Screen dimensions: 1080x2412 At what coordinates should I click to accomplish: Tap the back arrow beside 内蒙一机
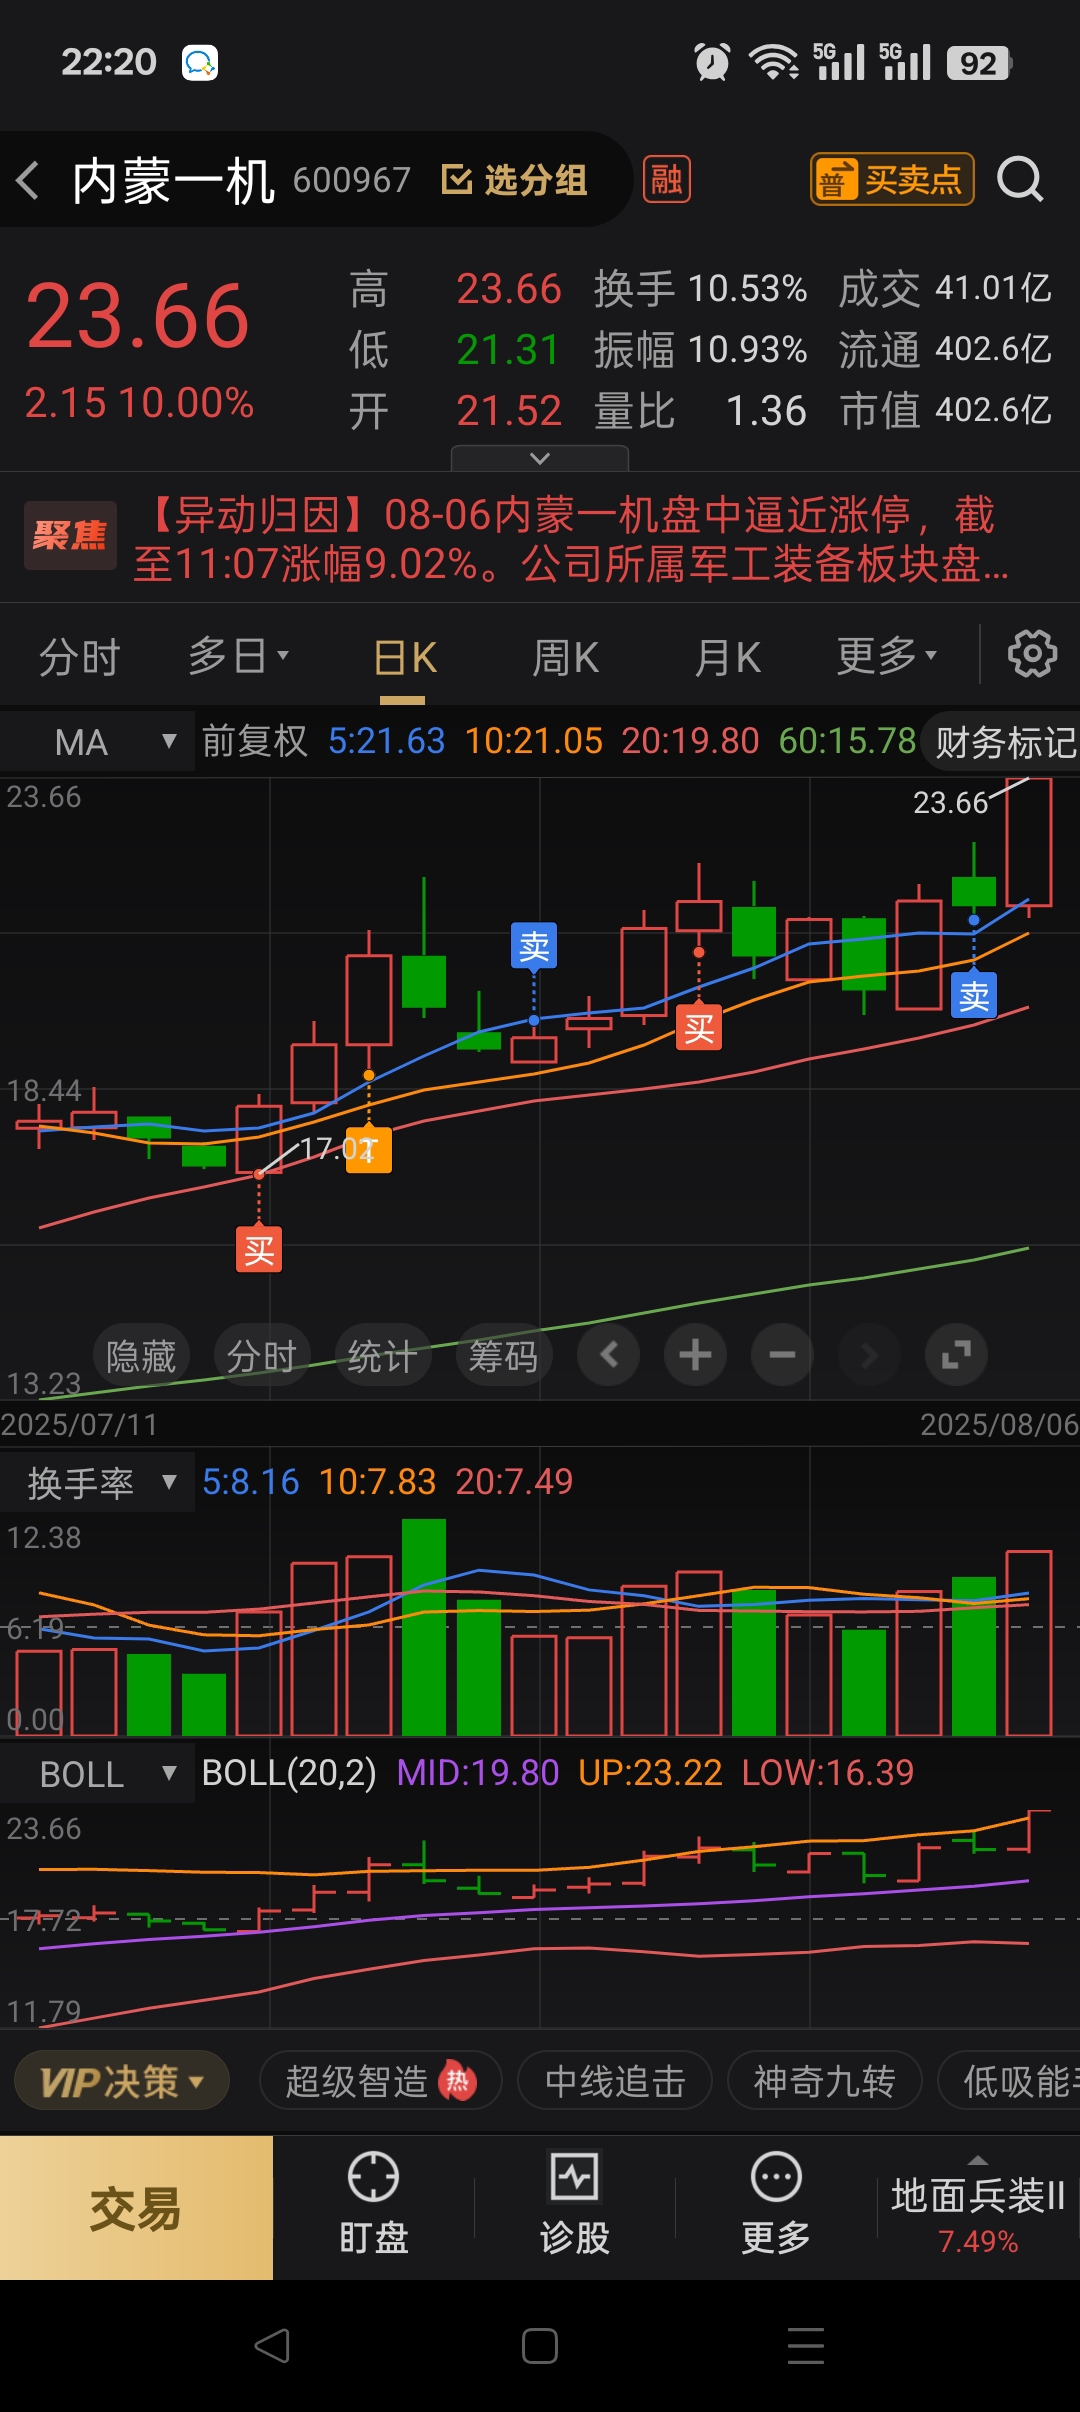[x=28, y=180]
